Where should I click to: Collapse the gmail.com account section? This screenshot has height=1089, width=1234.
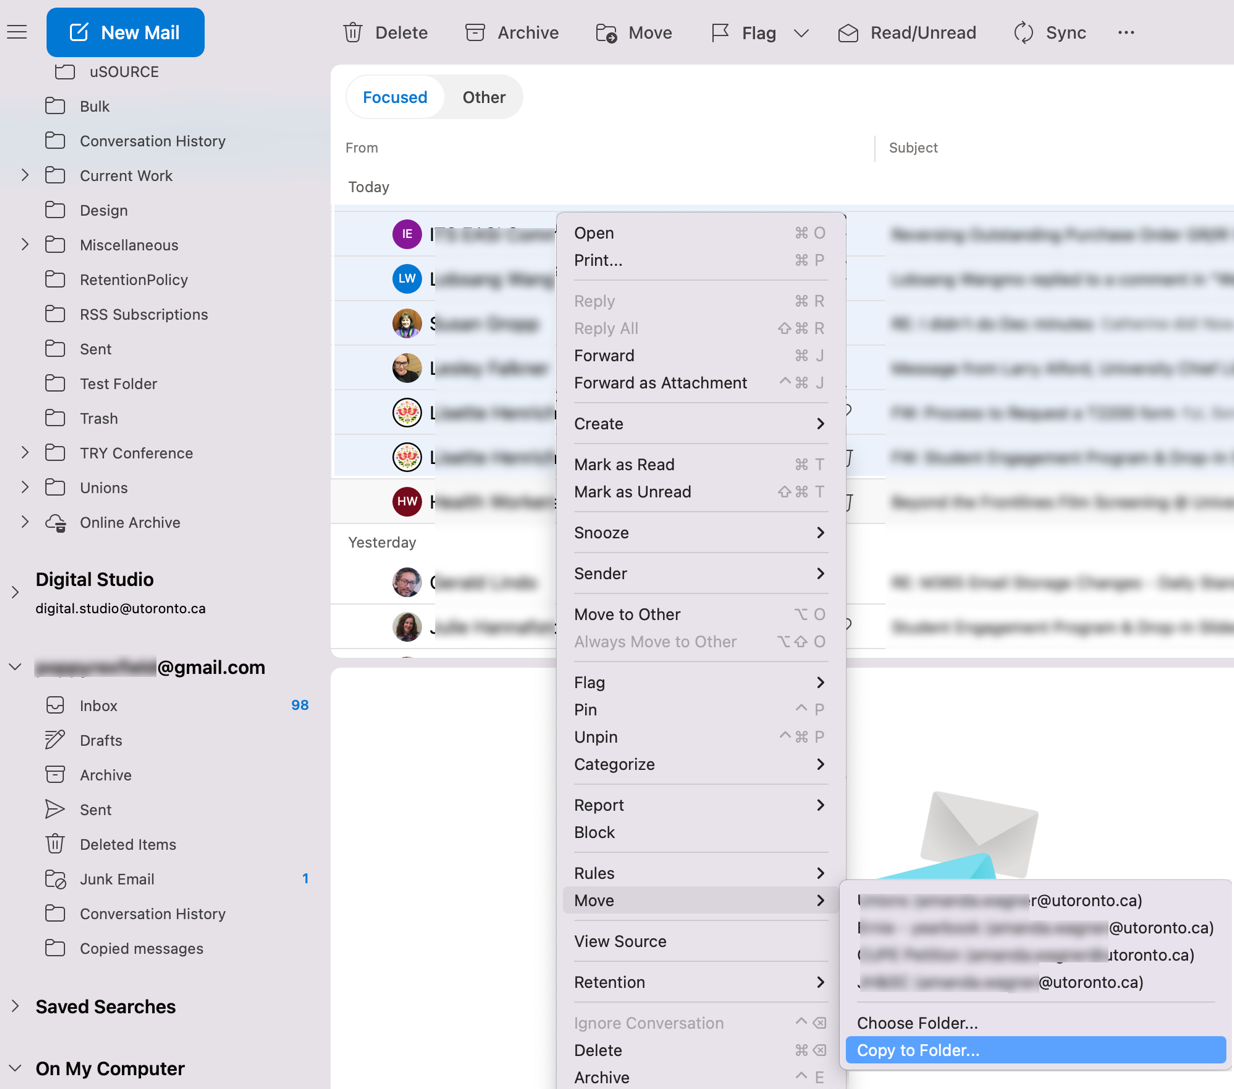(x=13, y=667)
